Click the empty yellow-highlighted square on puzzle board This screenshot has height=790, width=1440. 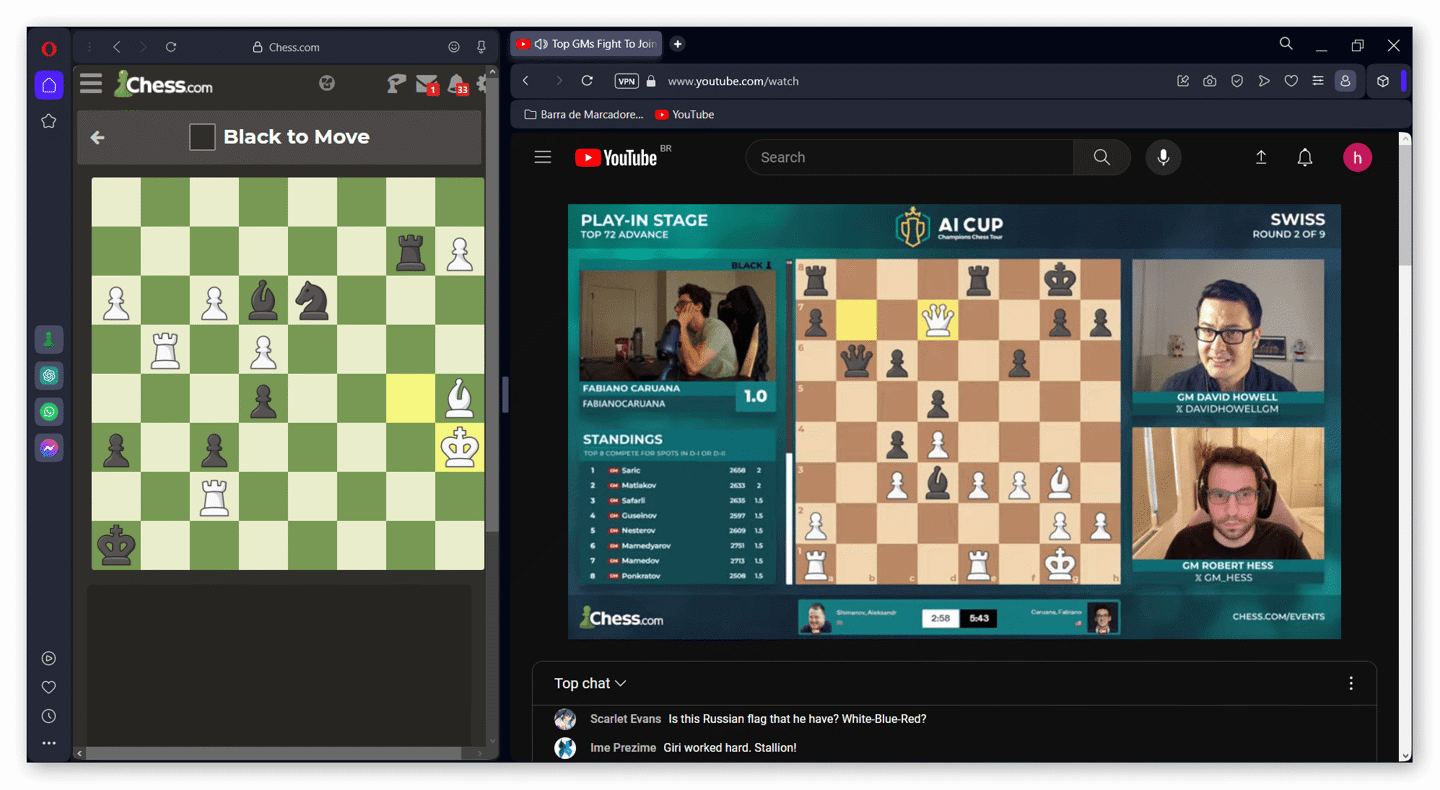(410, 398)
